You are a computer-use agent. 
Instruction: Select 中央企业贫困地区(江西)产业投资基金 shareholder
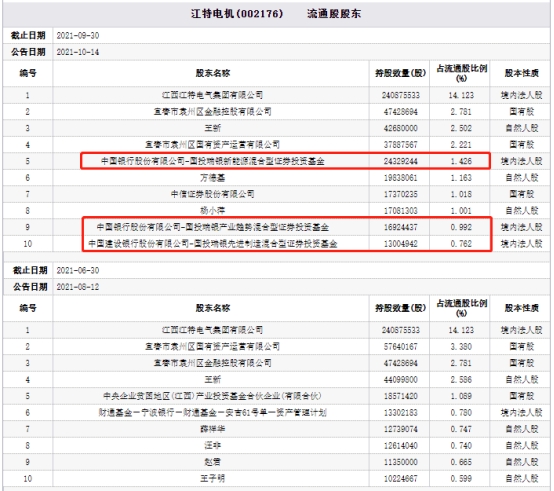coord(212,396)
